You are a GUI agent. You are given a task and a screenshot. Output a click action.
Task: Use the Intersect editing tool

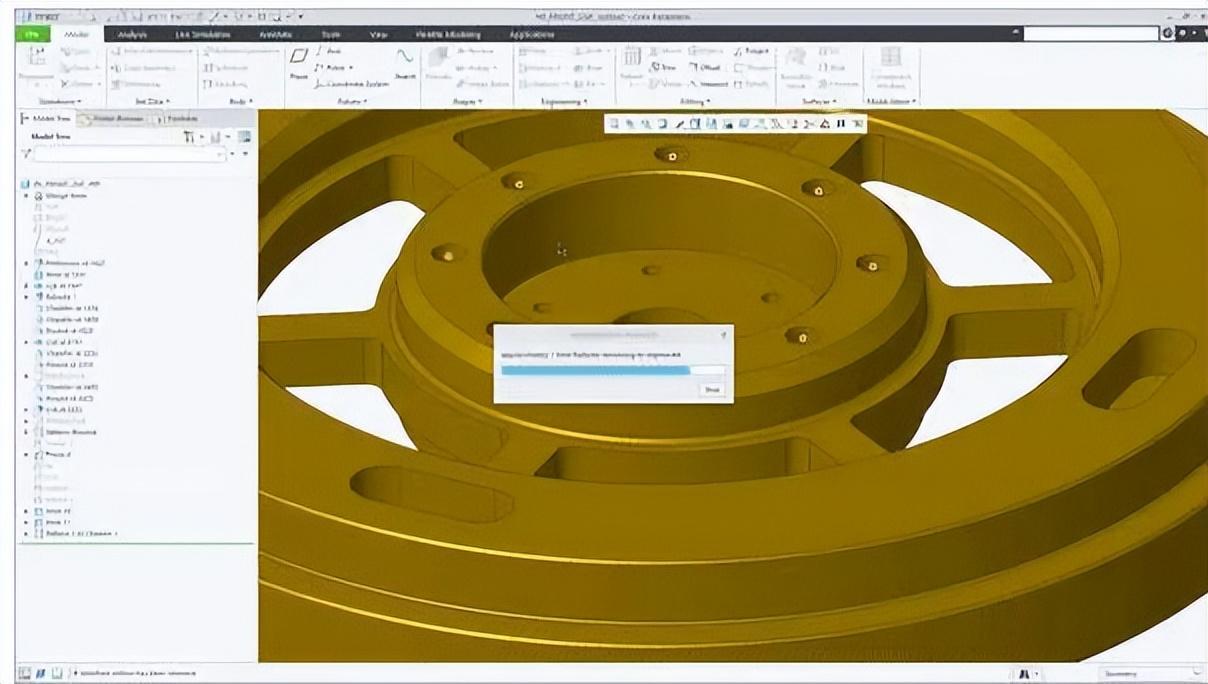706,84
